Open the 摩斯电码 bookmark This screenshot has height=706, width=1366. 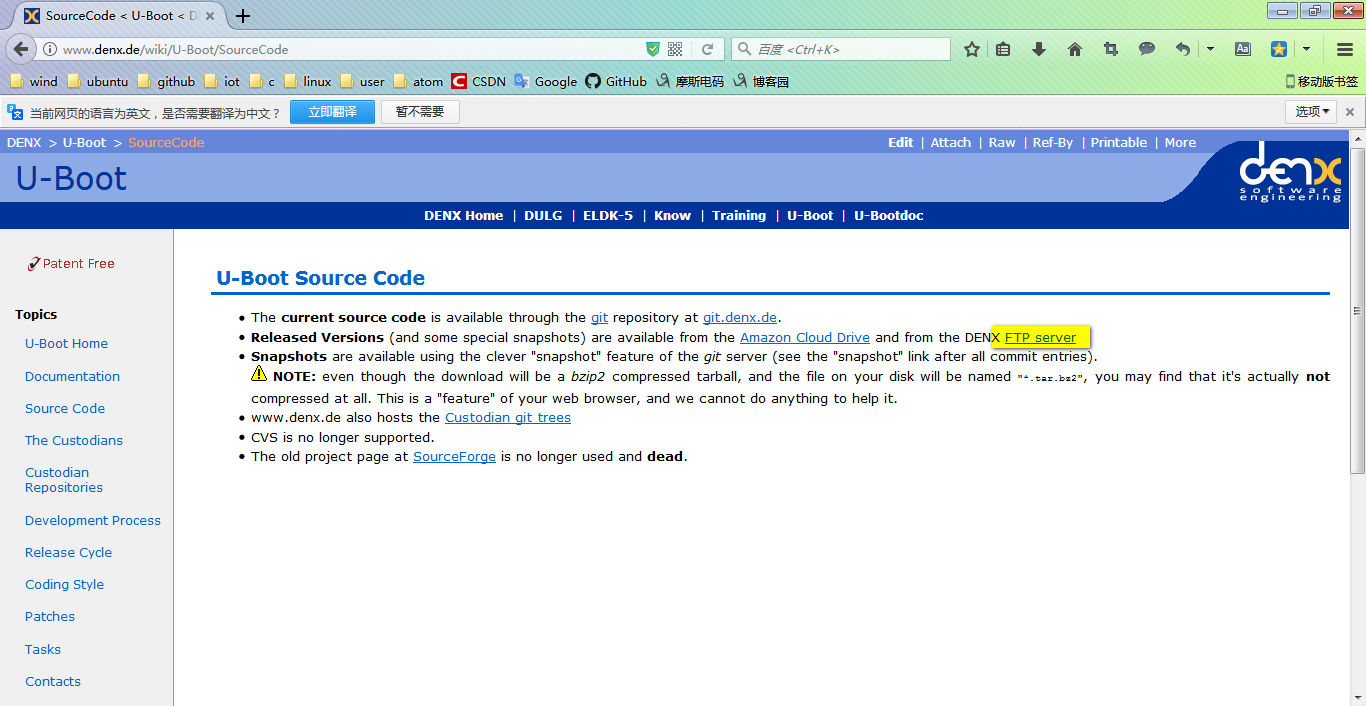click(690, 81)
